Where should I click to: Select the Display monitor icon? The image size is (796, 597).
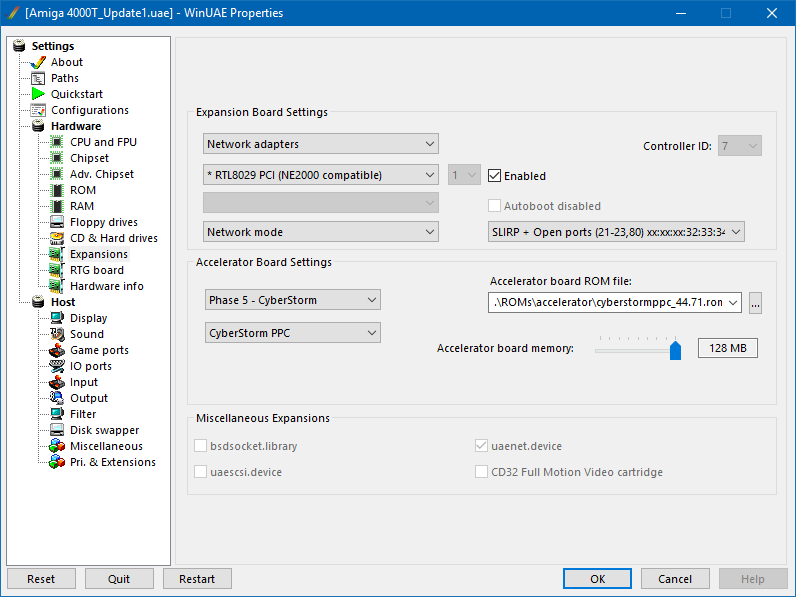(x=58, y=318)
